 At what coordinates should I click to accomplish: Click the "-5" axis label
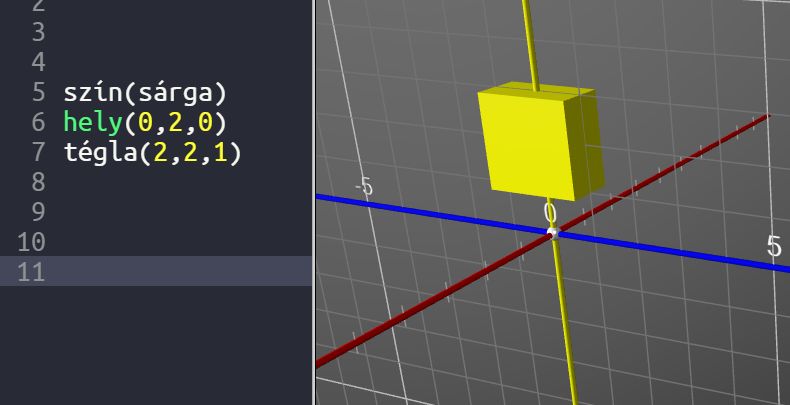(x=363, y=186)
